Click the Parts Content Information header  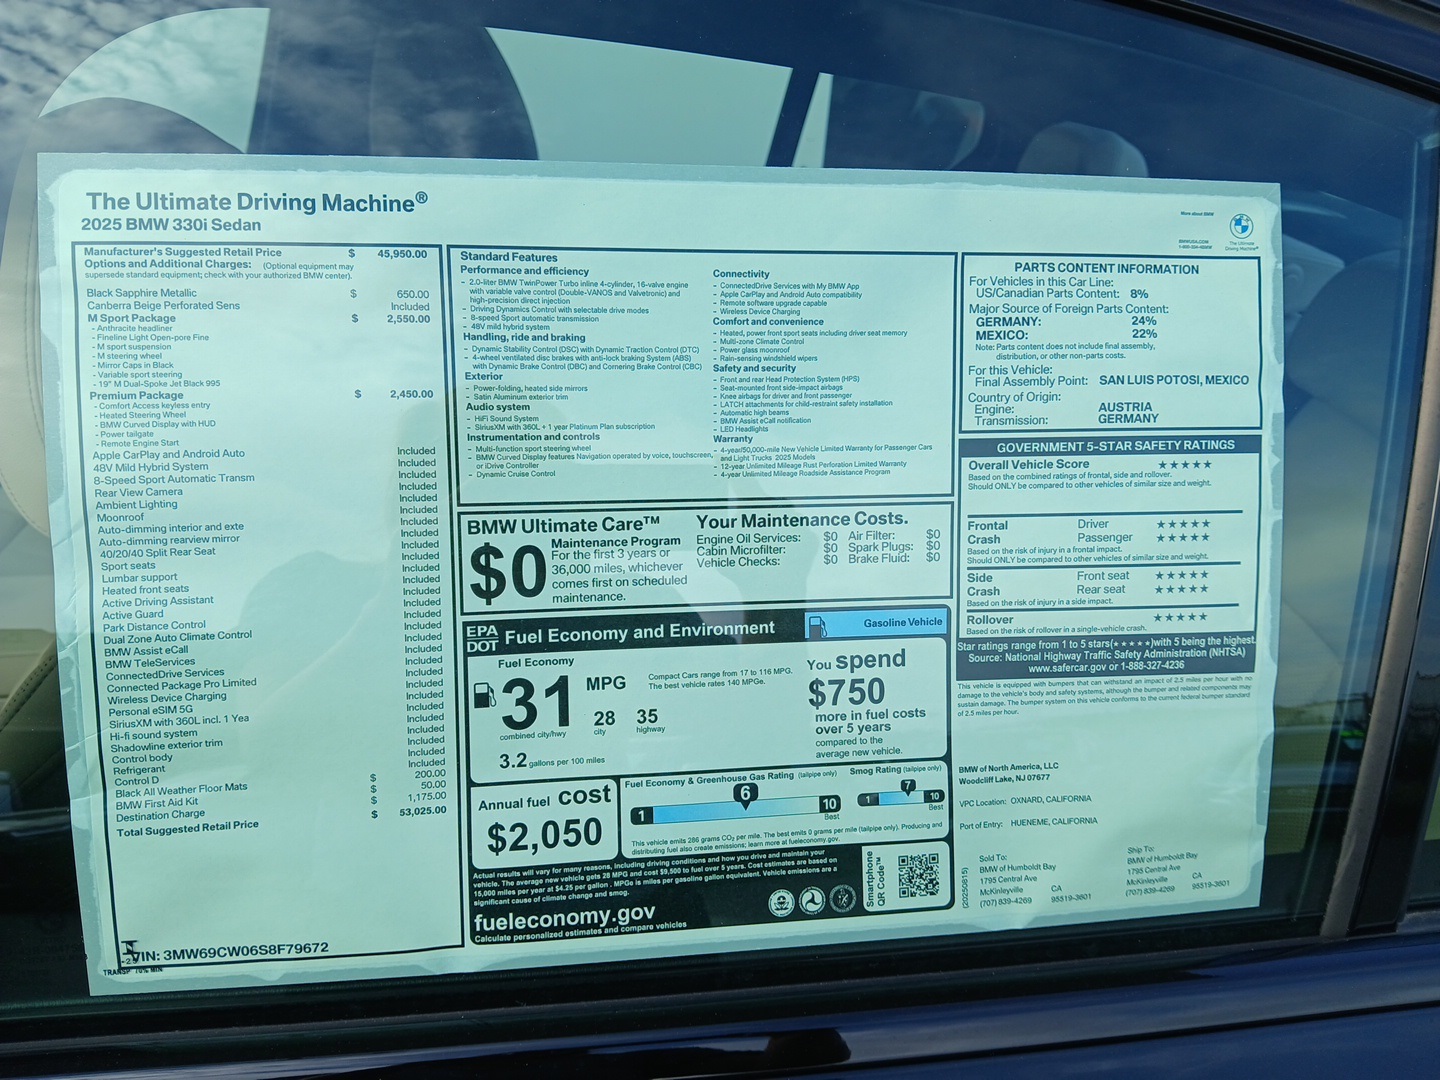point(1106,268)
